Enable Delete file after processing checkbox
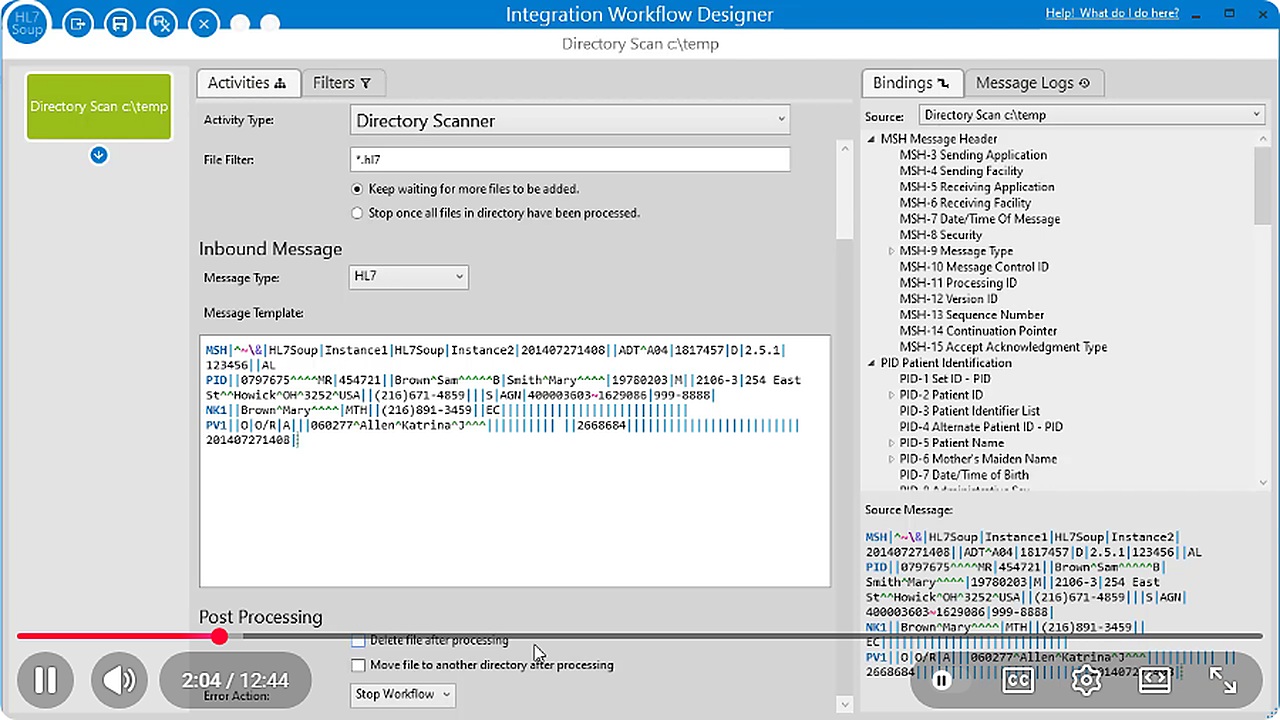Screen dimensions: 1280x720 pyautogui.click(x=358, y=641)
